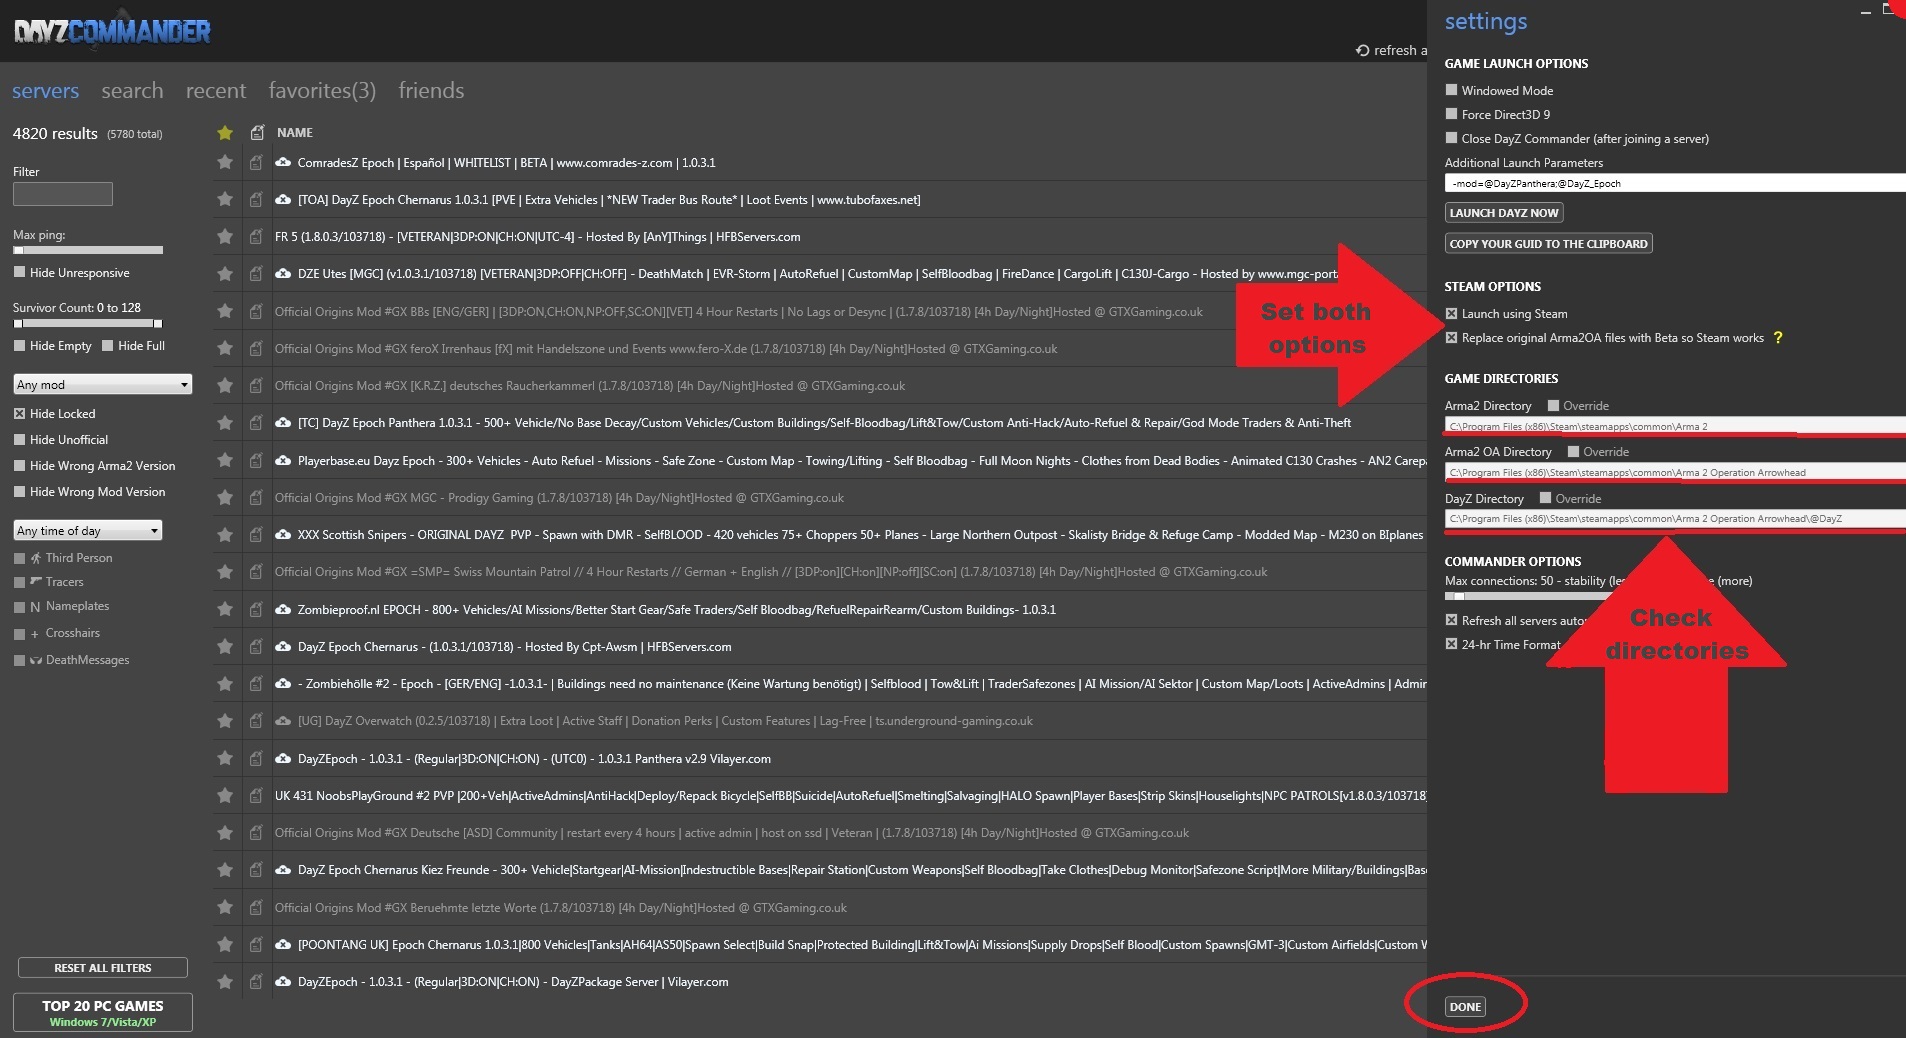Click notes icon for Zombiehölle #2 server
This screenshot has width=1906, height=1038.
click(256, 683)
